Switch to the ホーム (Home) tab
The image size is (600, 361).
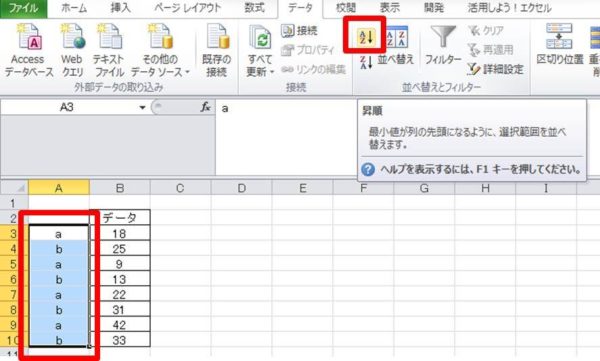tap(74, 8)
